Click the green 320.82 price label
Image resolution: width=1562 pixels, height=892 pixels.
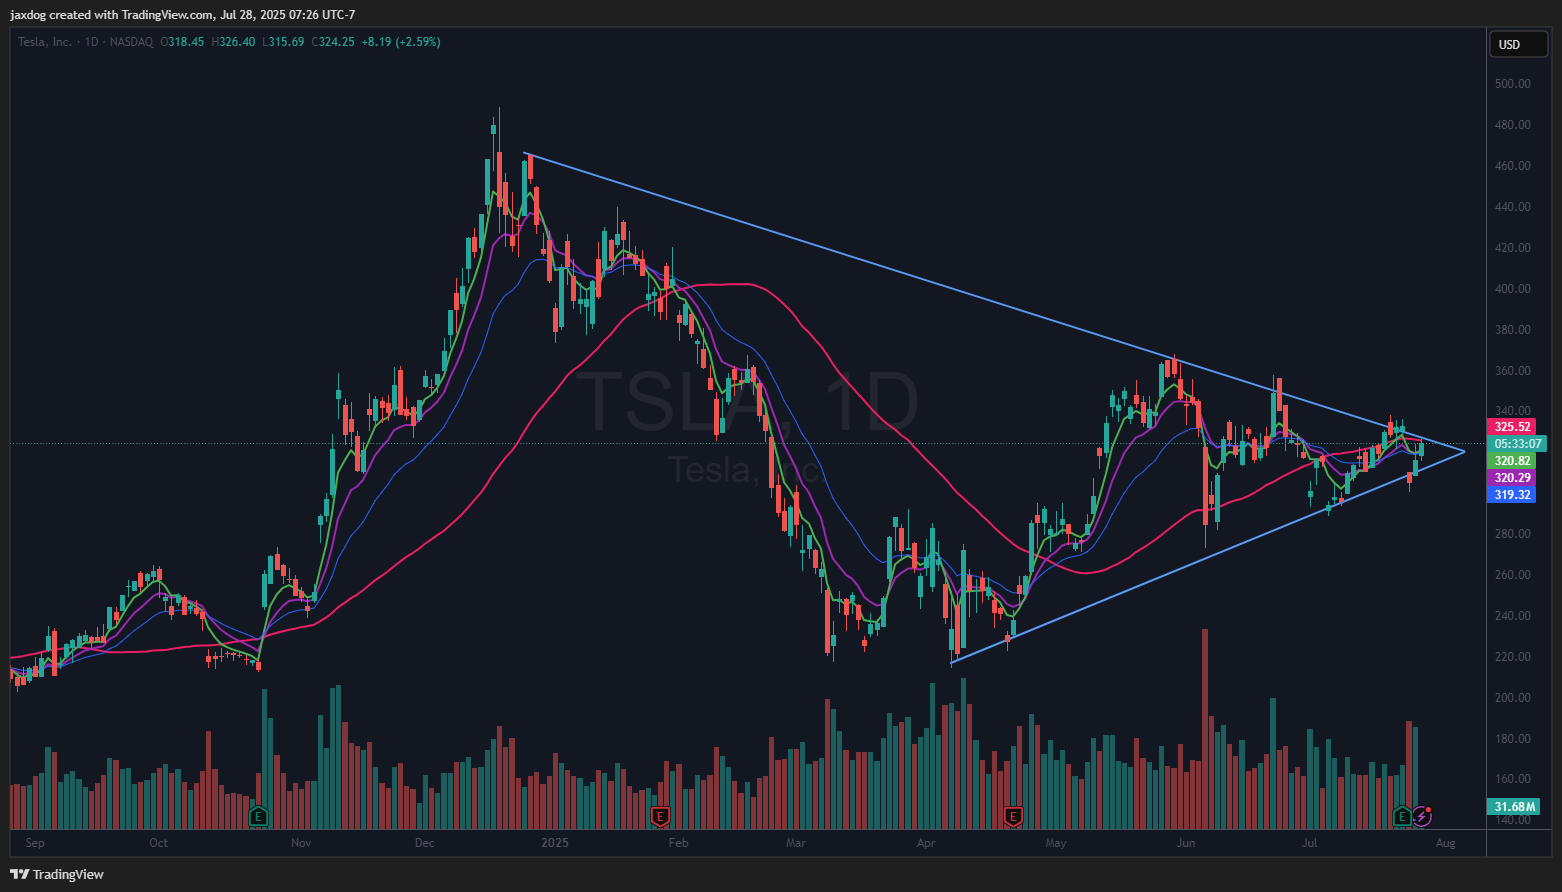(x=1512, y=461)
